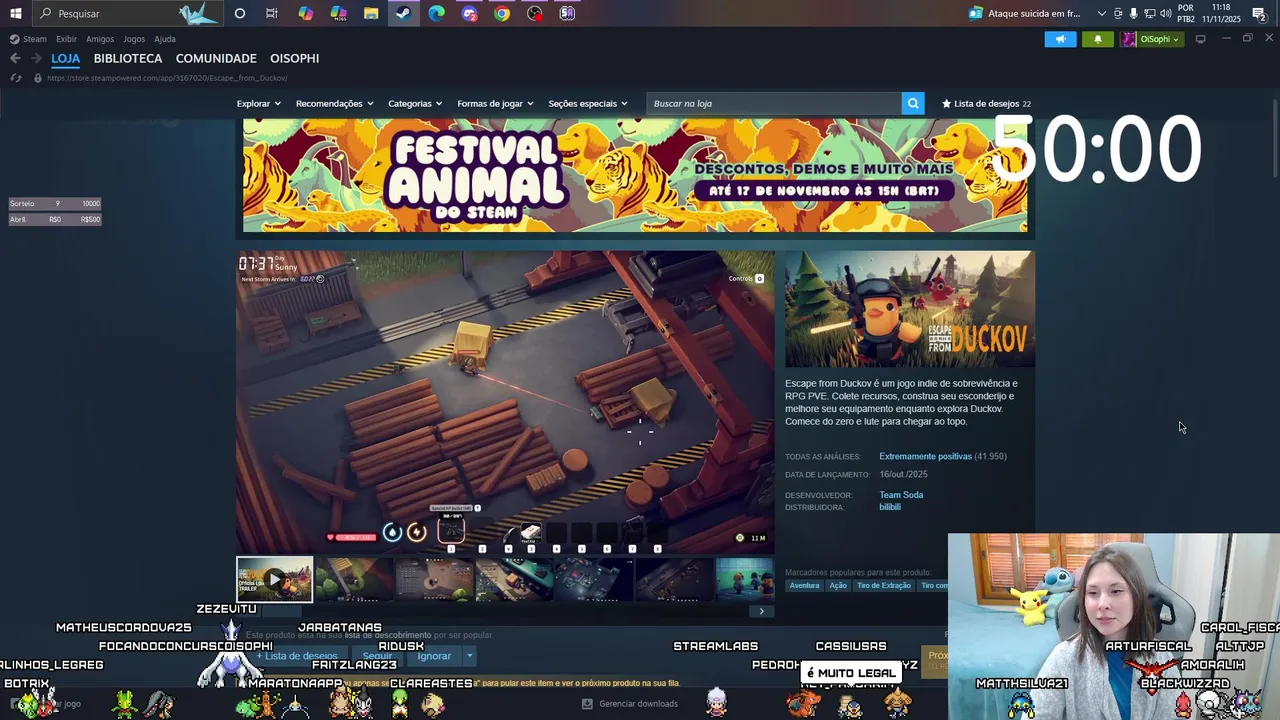
Task: Expand the Categorias dropdown
Action: pyautogui.click(x=415, y=103)
